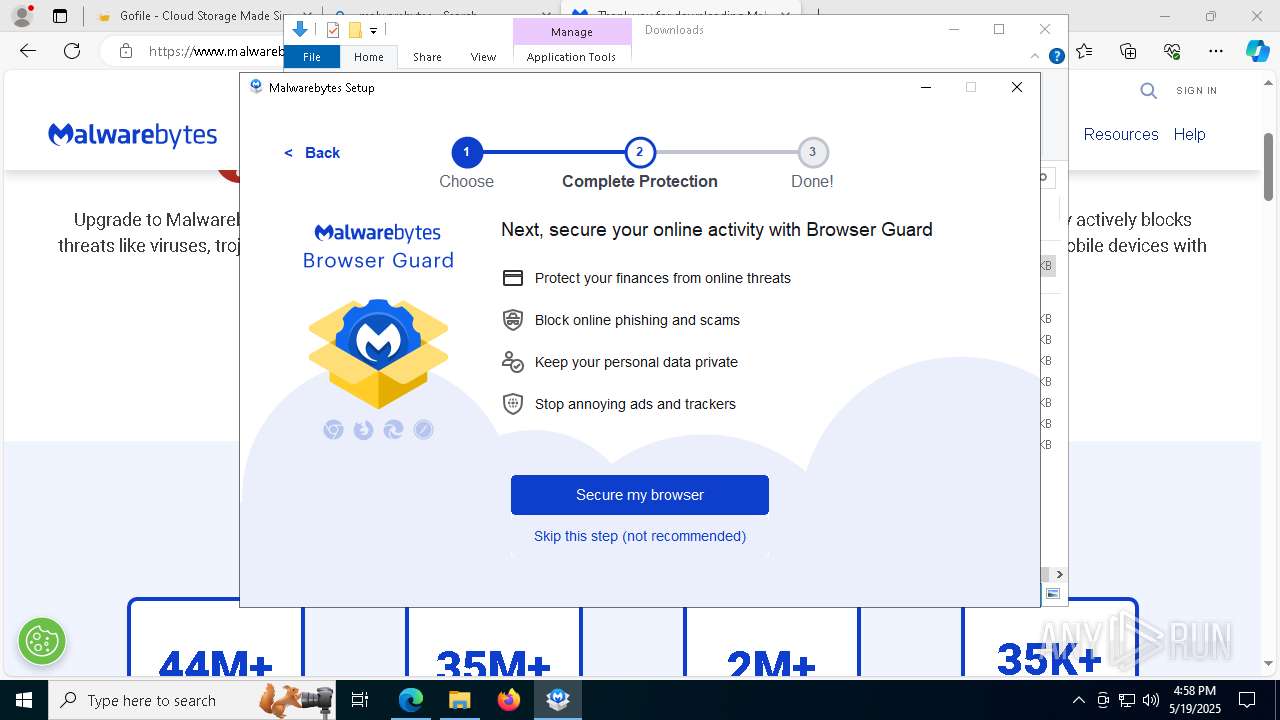1280x720 pixels.
Task: Maximize the Downloads Explorer window
Action: pos(999,29)
